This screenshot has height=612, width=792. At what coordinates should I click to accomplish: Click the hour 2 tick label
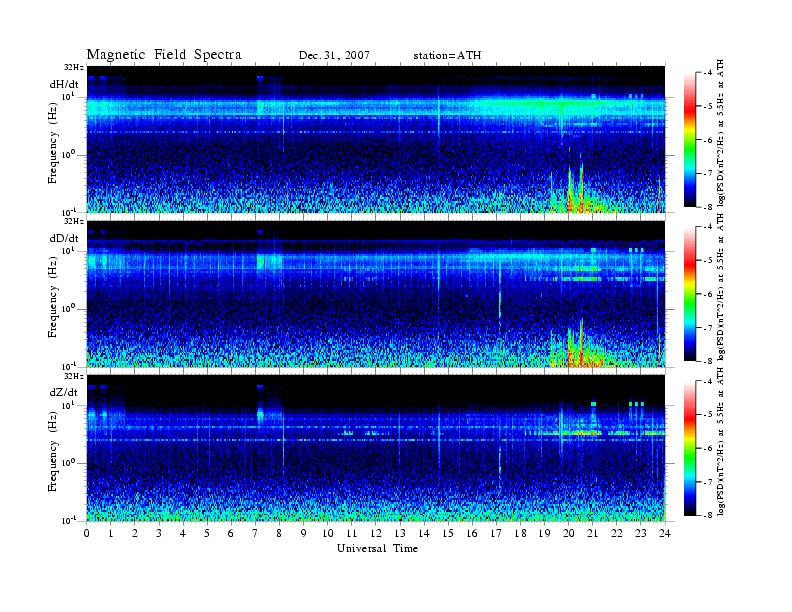135,533
